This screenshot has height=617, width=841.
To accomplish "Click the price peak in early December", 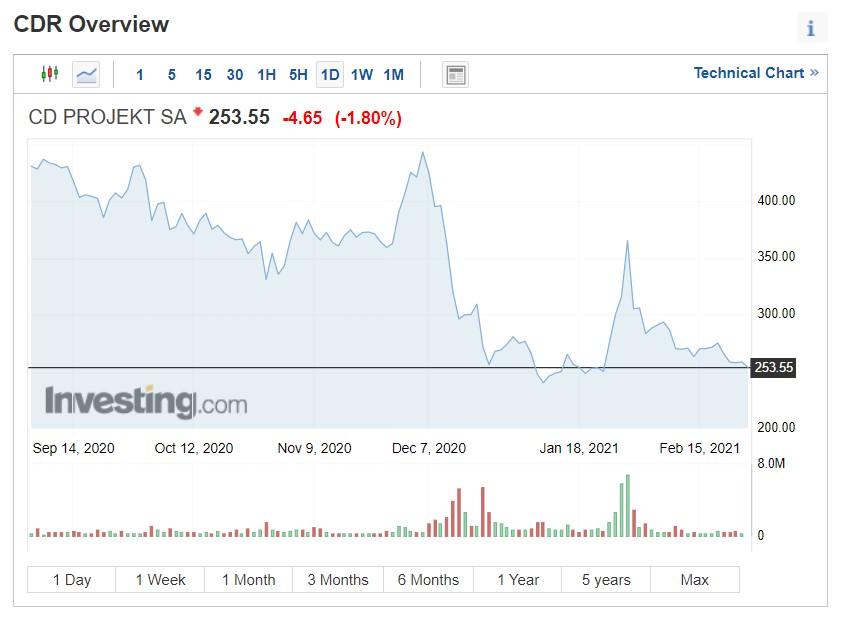I will [423, 153].
